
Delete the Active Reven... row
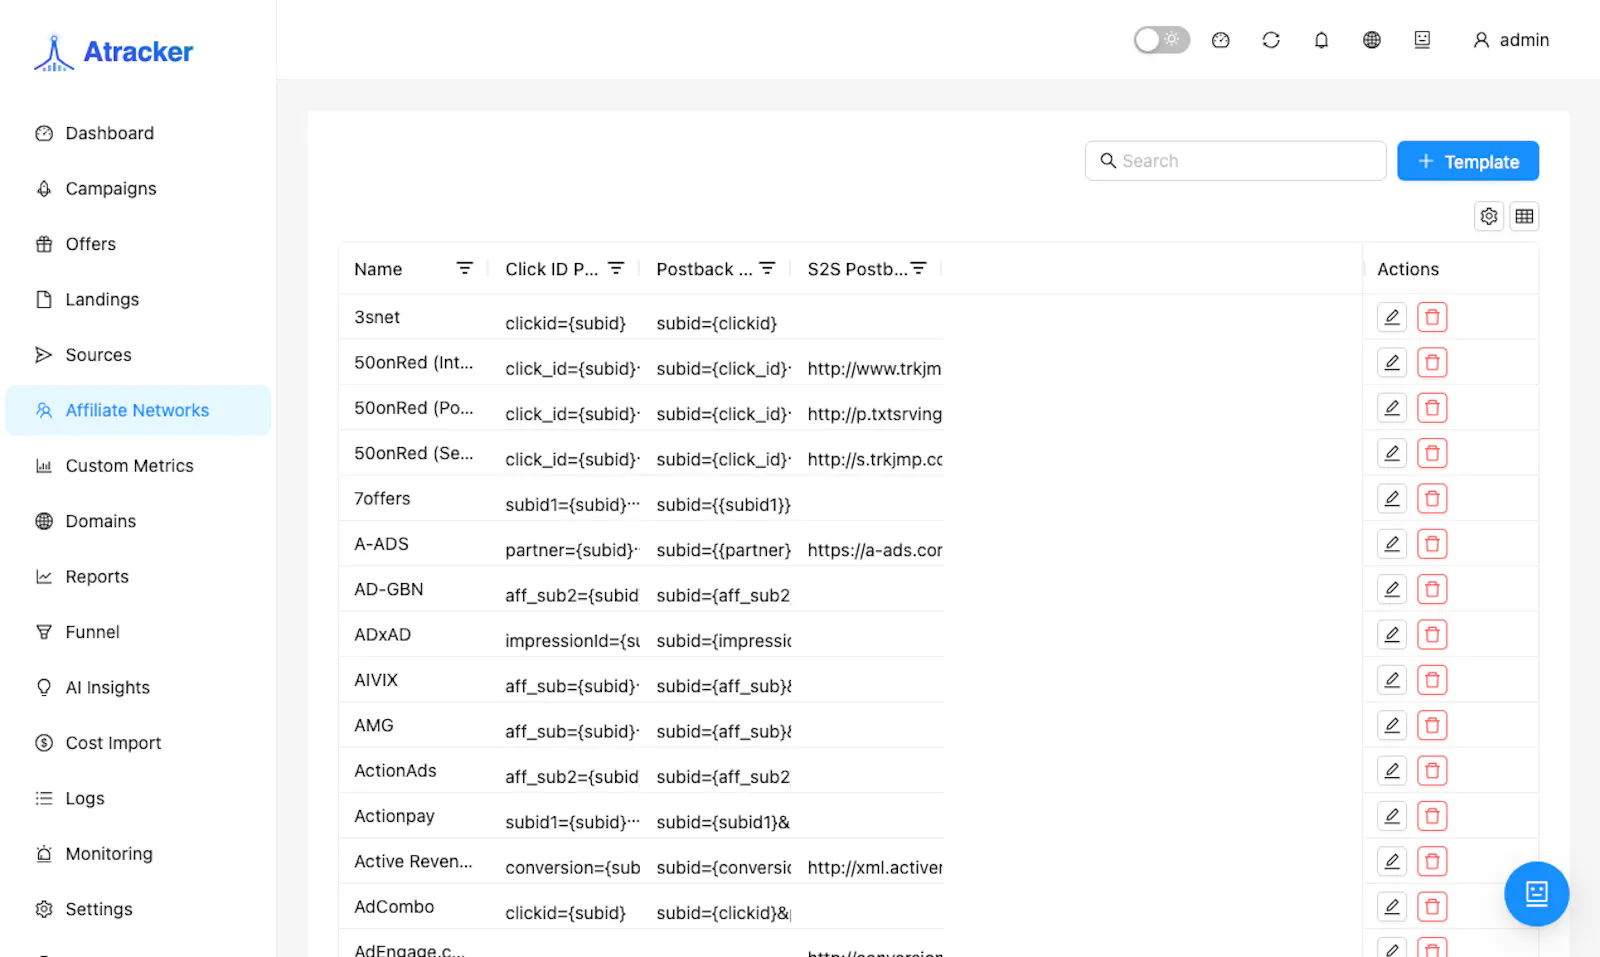[1432, 861]
